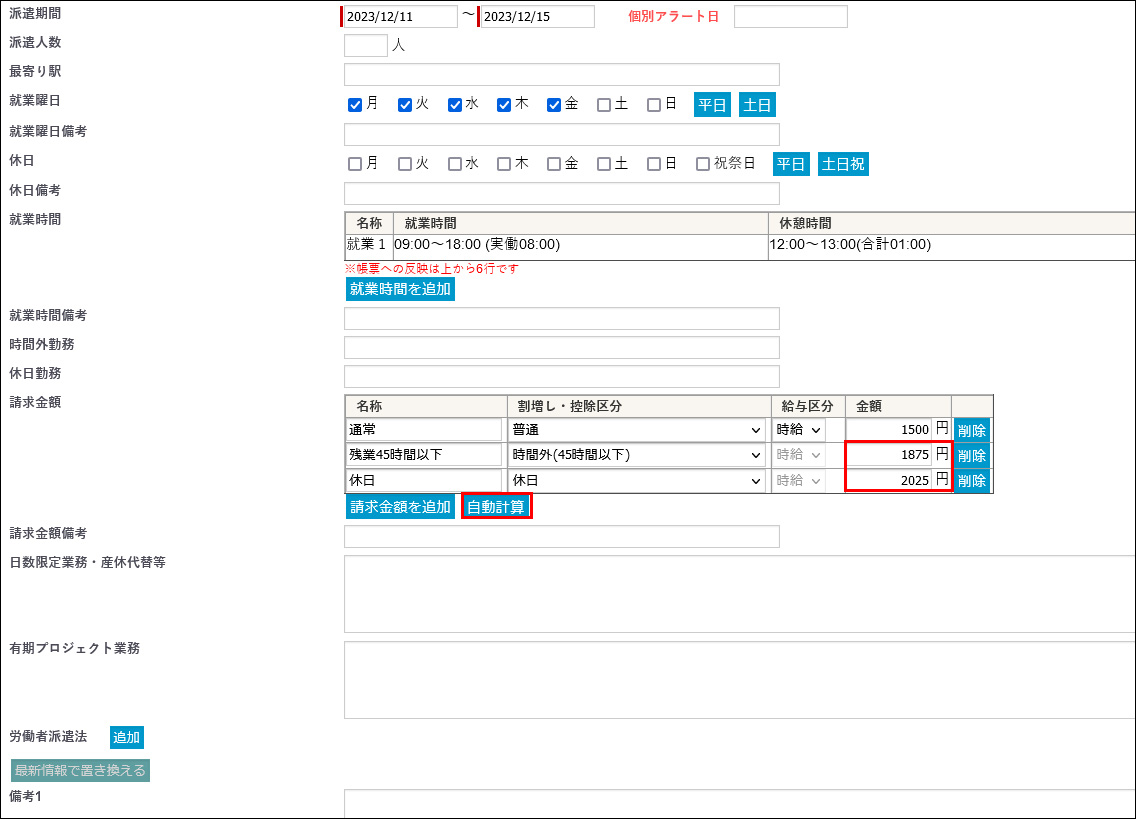Check 水 in the 休日 row

coord(455,164)
